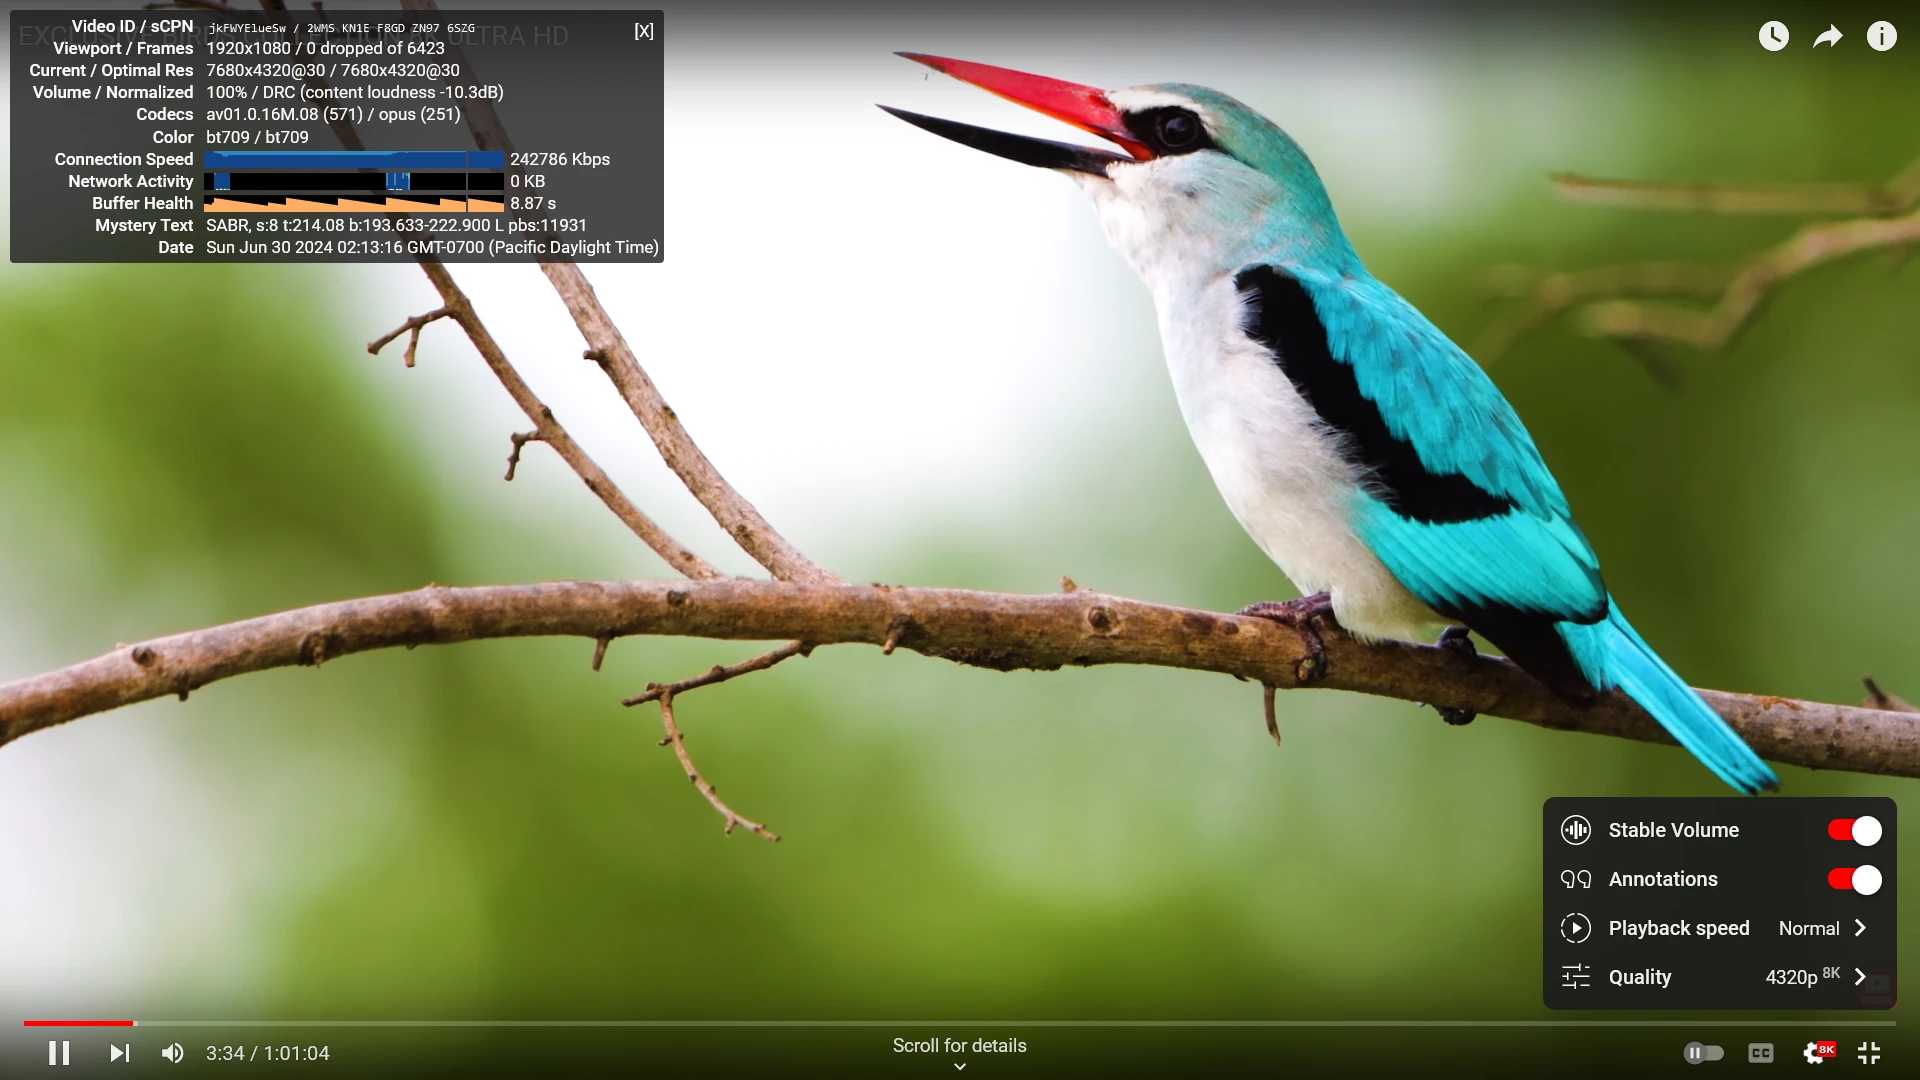Click the Quality sliders icon
1920x1080 pixels.
pyautogui.click(x=1576, y=977)
